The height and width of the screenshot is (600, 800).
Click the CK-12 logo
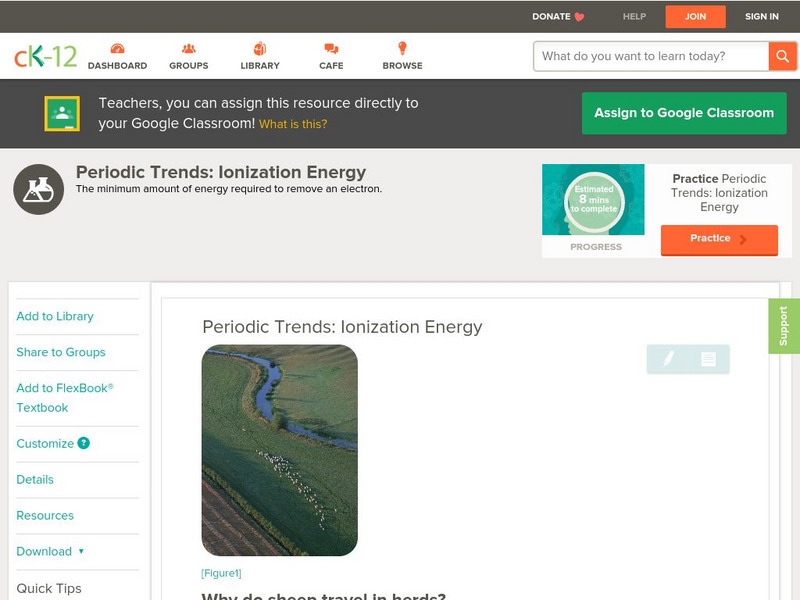click(x=45, y=56)
